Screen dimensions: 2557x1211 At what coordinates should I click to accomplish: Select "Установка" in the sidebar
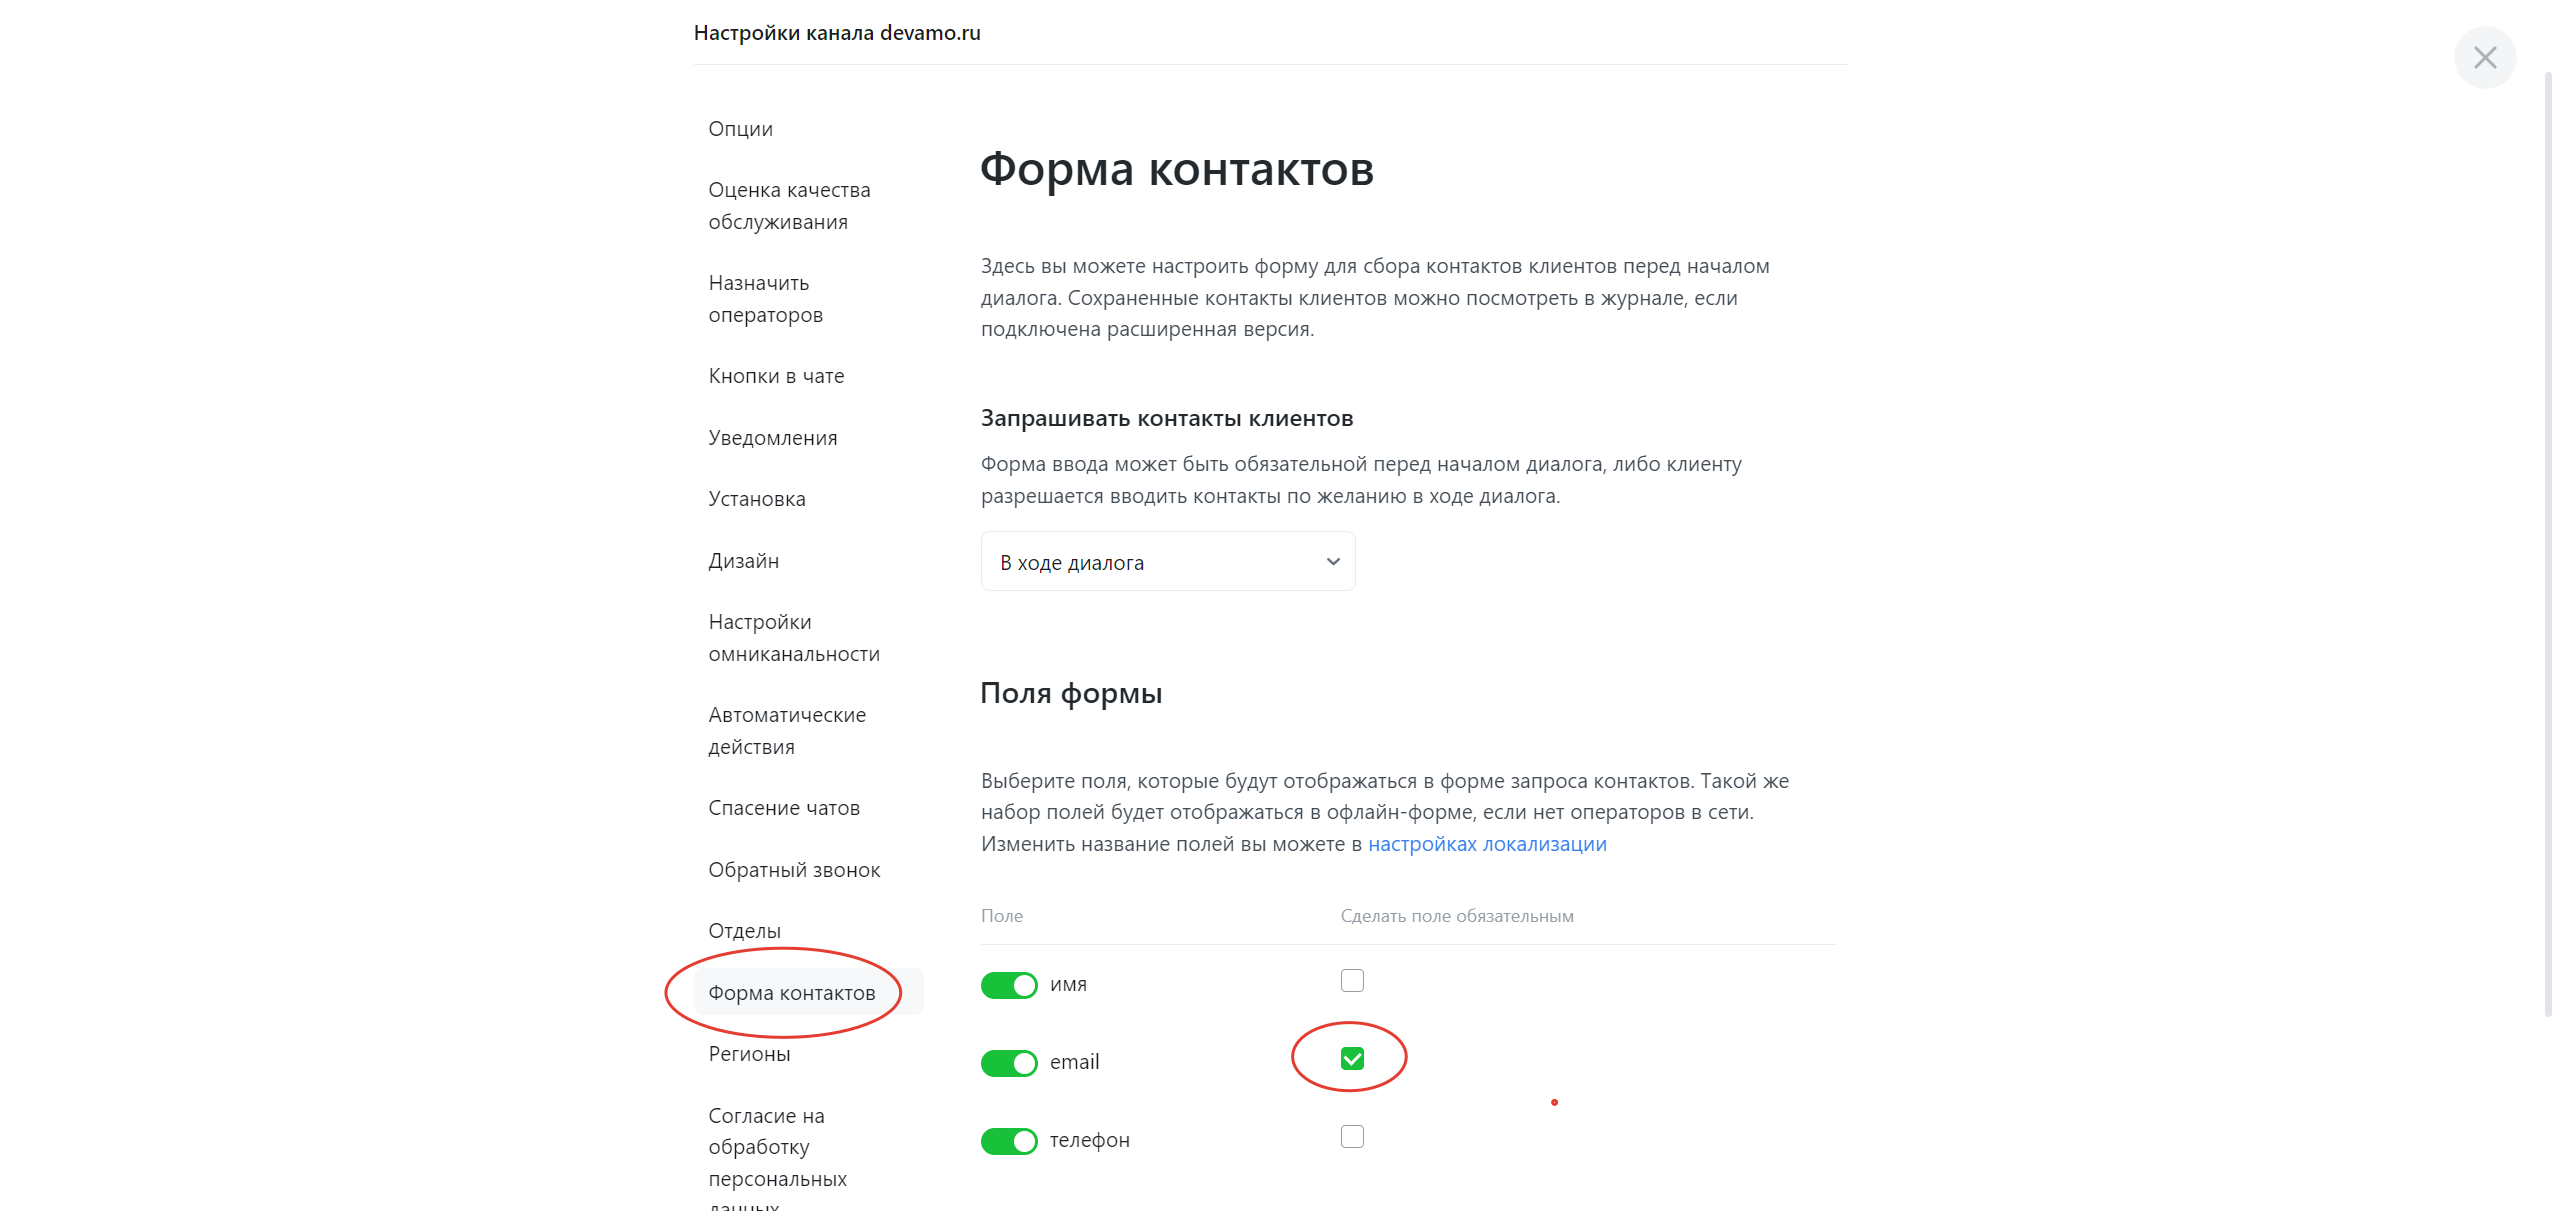[757, 498]
